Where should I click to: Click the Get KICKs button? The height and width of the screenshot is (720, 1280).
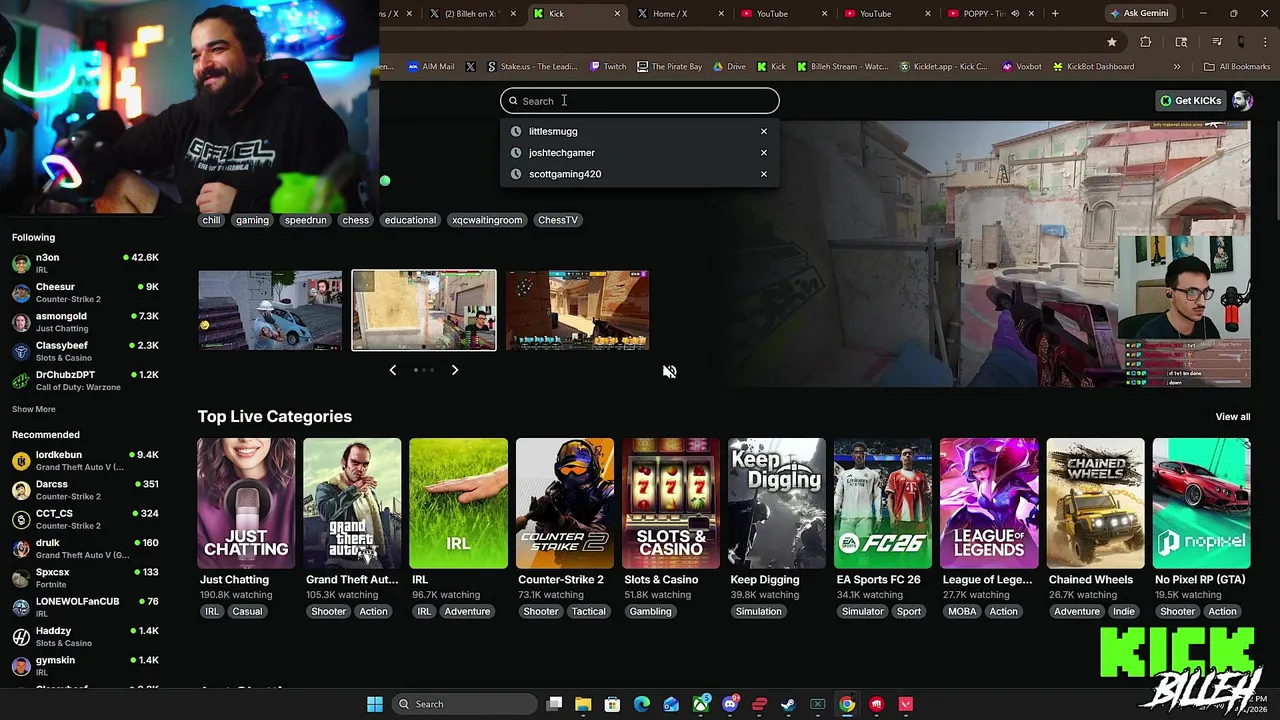1190,100
